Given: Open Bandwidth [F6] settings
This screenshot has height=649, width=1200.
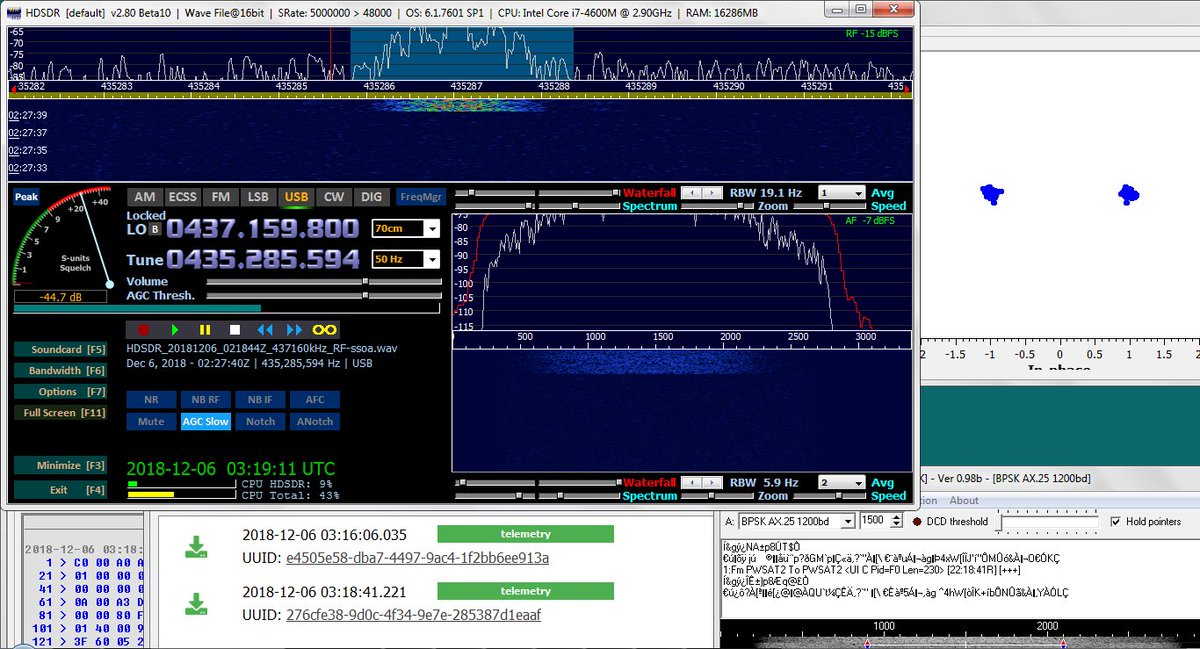Looking at the screenshot, I should (63, 371).
